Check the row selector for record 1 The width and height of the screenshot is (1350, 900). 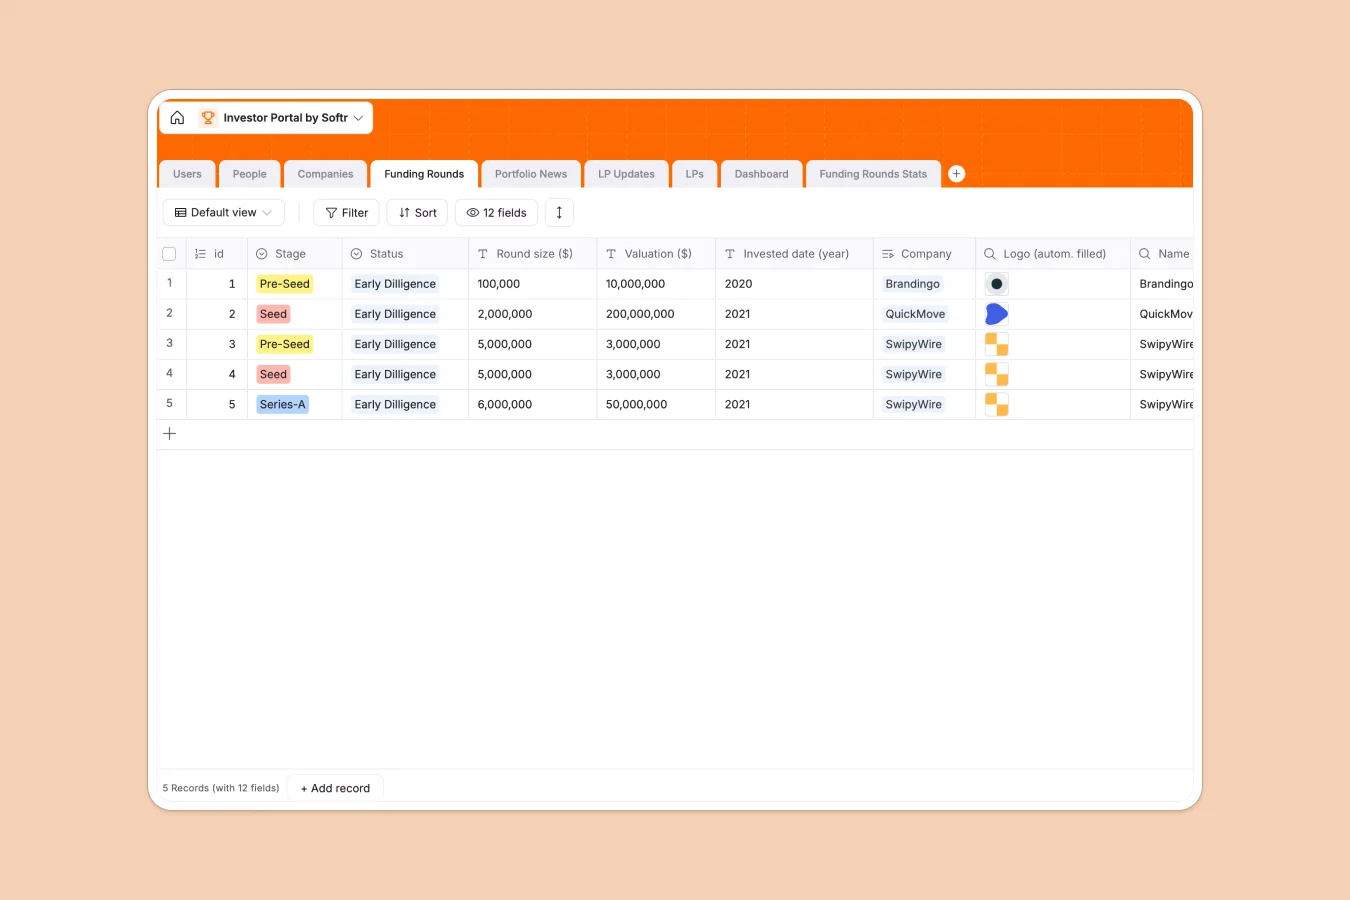169,283
